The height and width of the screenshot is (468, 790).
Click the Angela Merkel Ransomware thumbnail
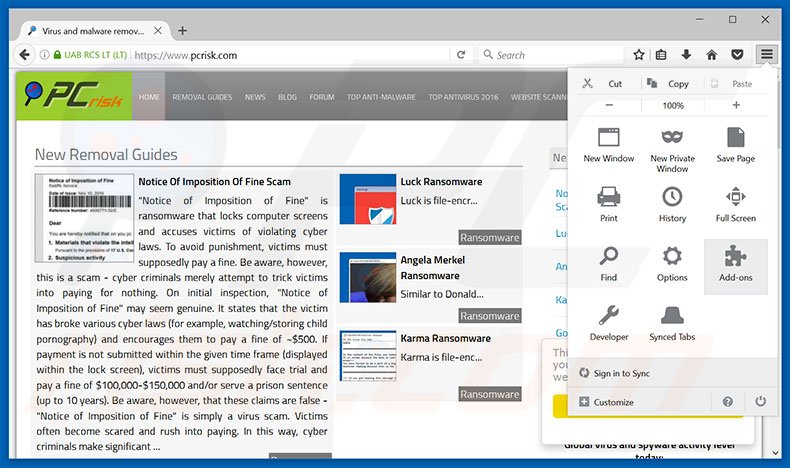coord(368,278)
